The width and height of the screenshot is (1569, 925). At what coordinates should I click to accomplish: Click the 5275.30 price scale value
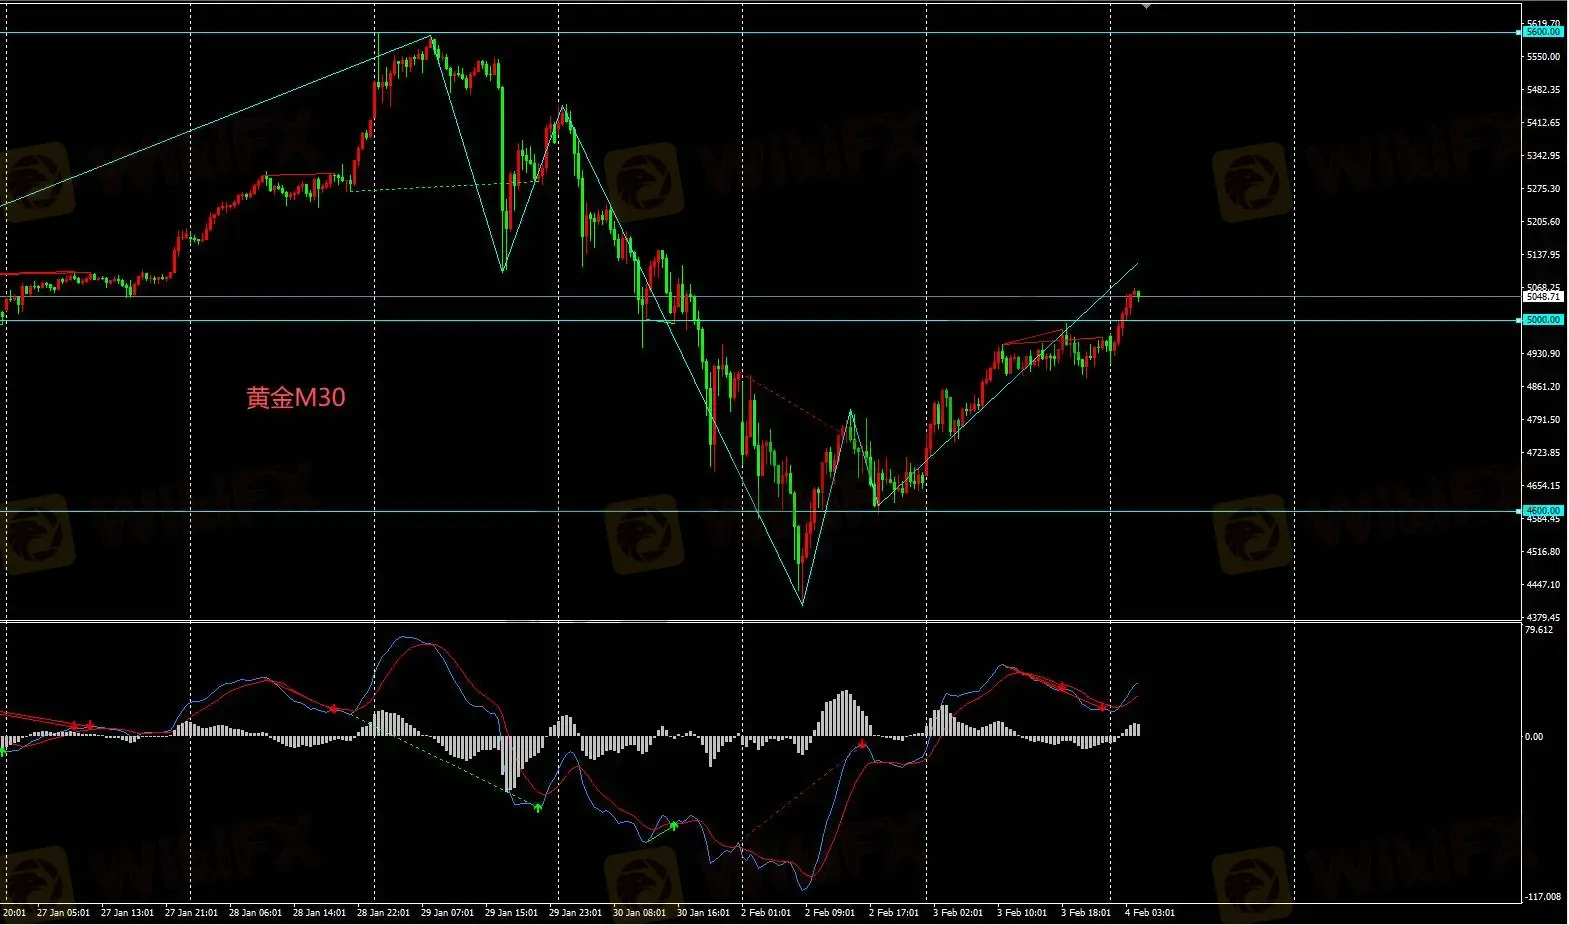1543,189
